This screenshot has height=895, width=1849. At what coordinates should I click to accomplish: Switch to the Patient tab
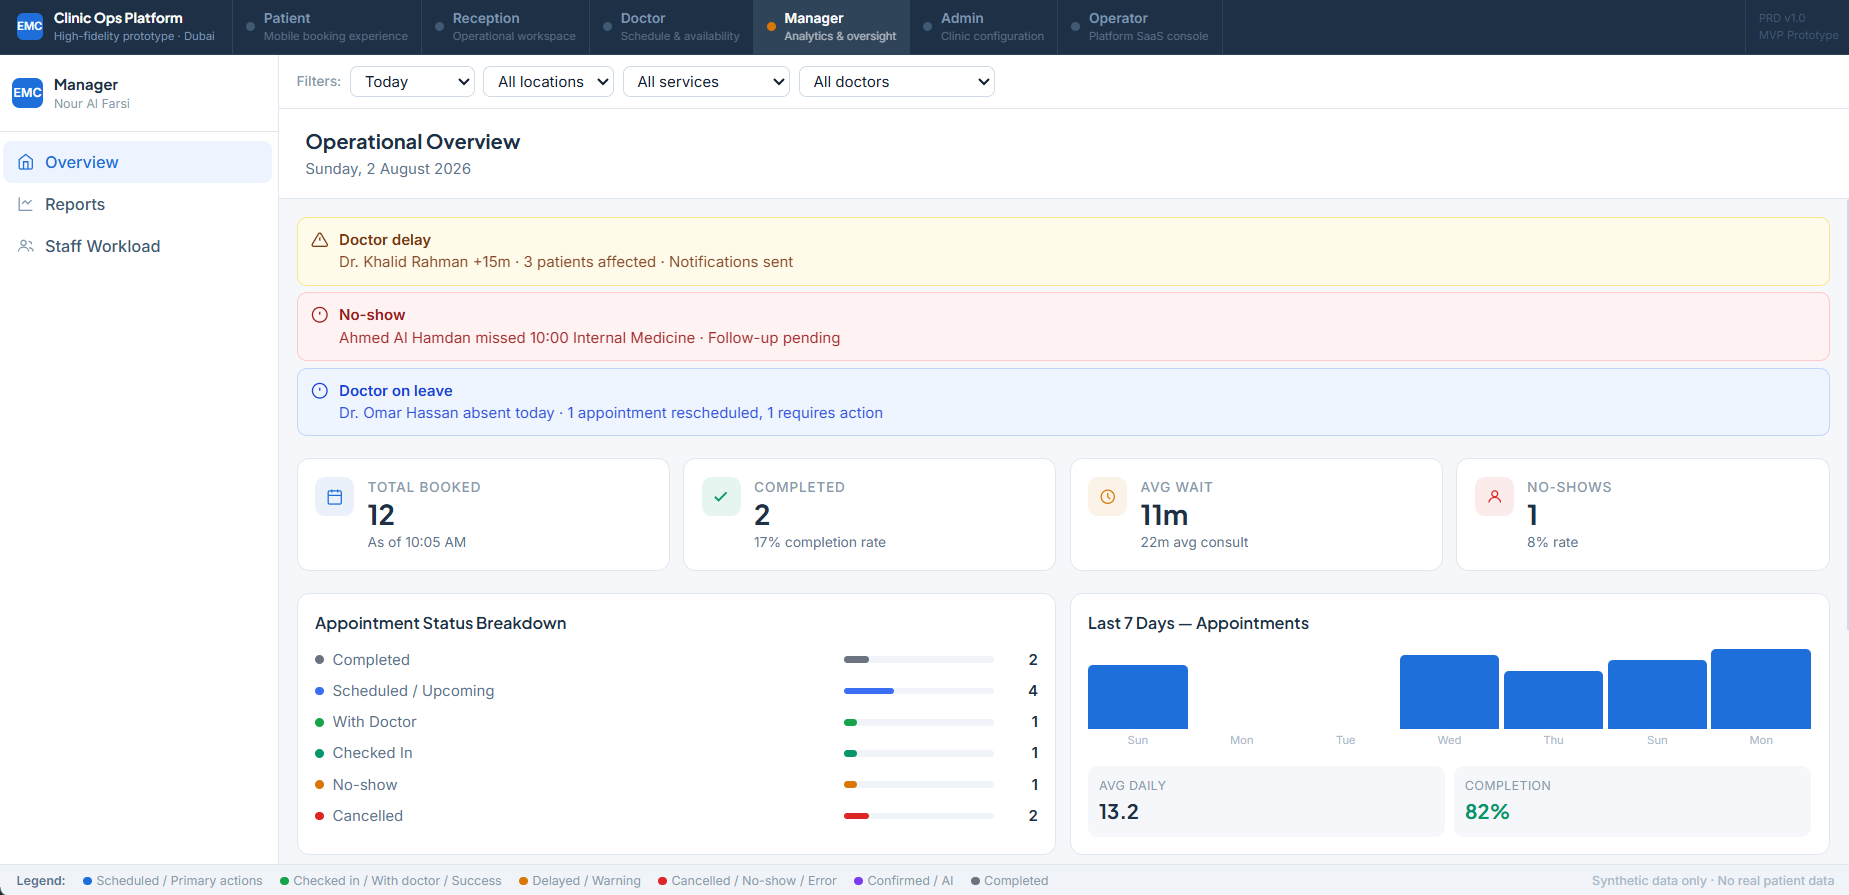326,27
